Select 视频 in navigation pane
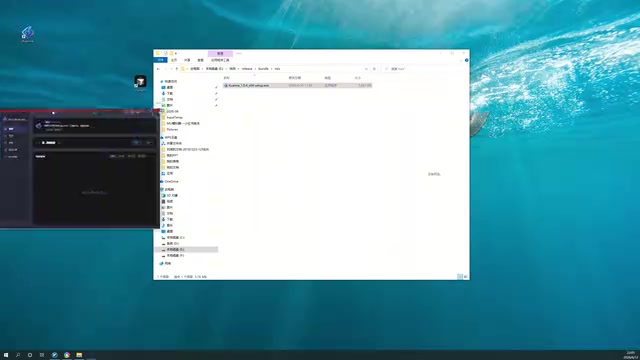This screenshot has height=360, width=640. [x=170, y=202]
